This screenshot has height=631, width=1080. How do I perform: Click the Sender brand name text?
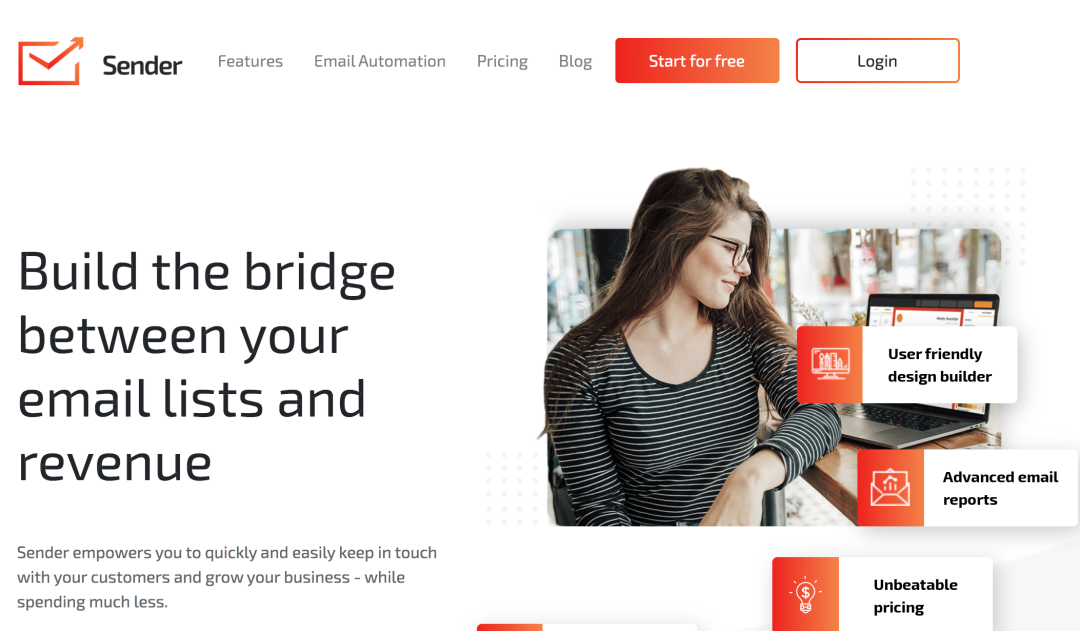coord(142,65)
